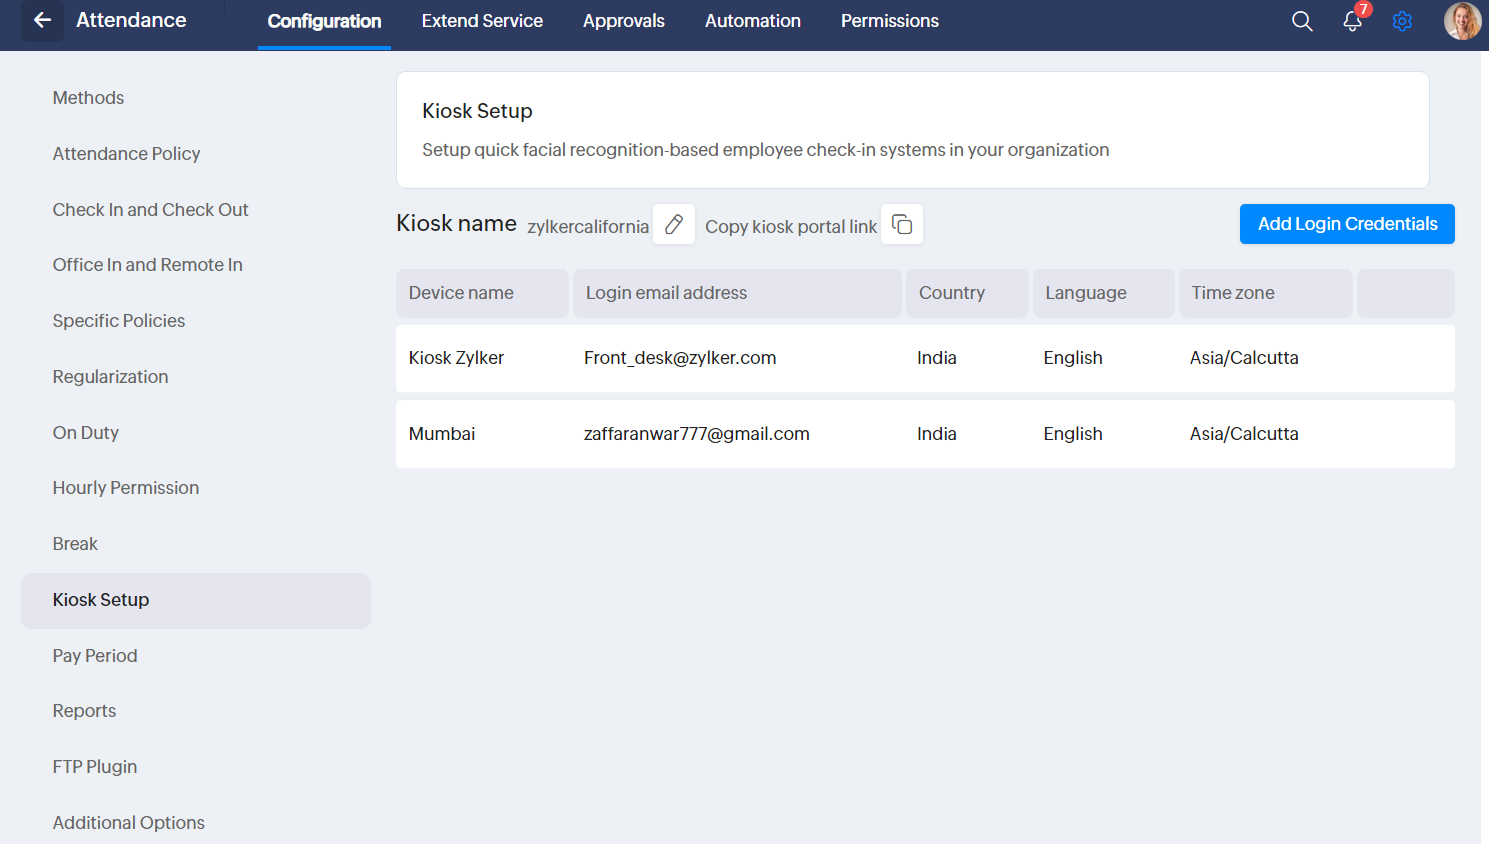The height and width of the screenshot is (844, 1489).
Task: Open the search magnifier icon
Action: coord(1302,21)
